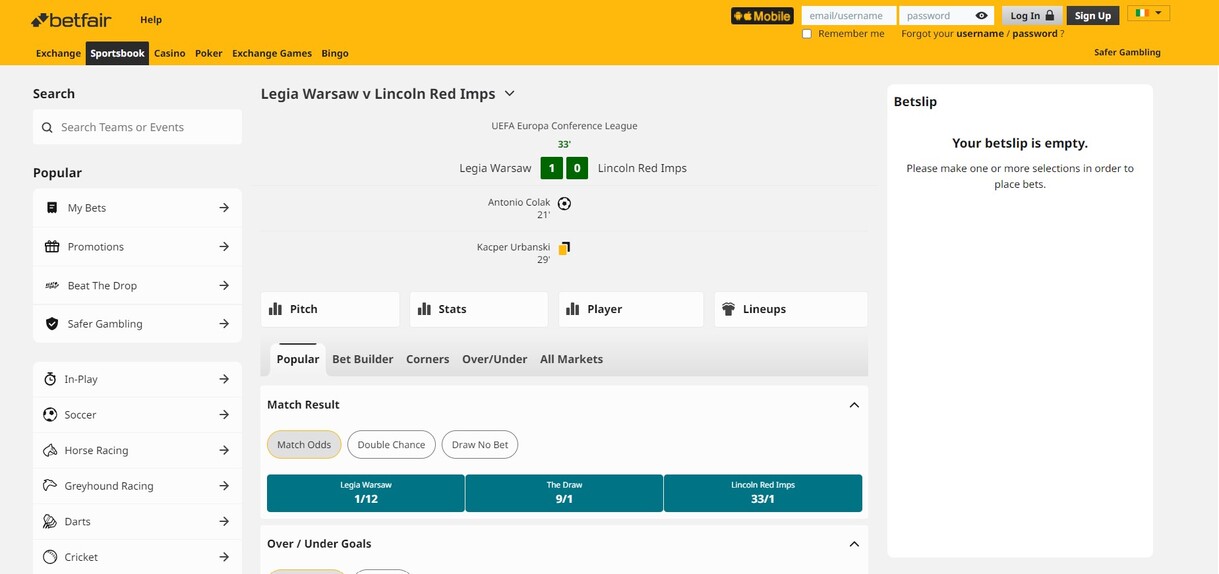
Task: Open Beat The Drop via its arrow
Action: point(224,286)
